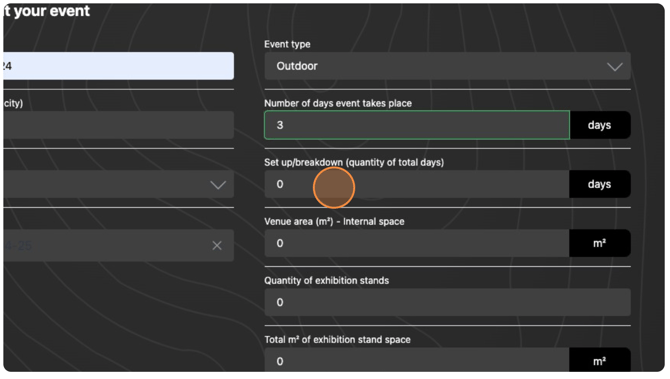670x379 pixels.
Task: Click the days unit label for set up/breakdown
Action: click(599, 184)
